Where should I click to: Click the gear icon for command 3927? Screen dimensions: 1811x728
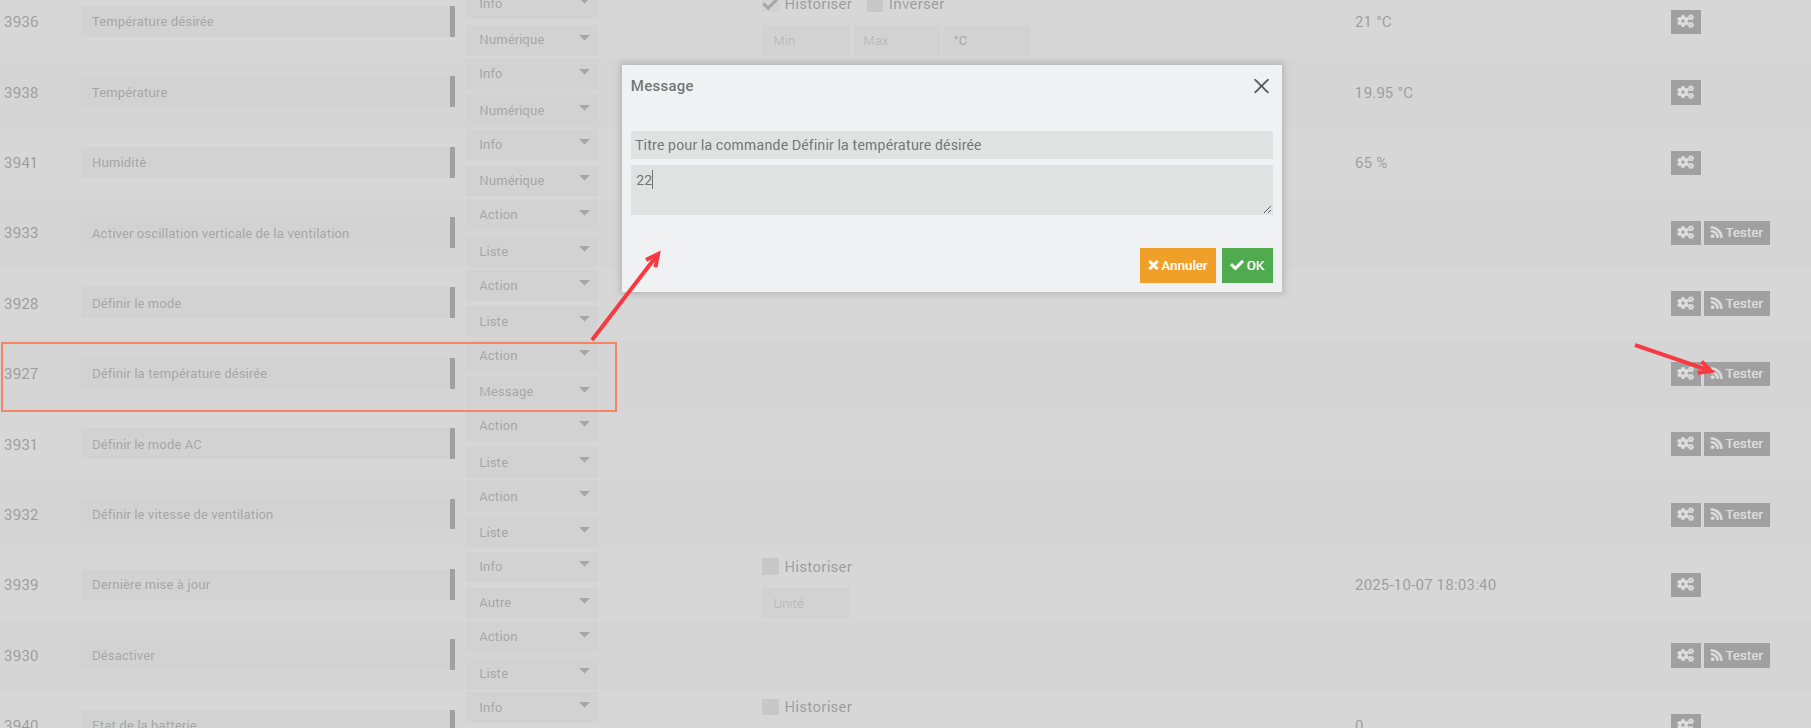(1685, 374)
